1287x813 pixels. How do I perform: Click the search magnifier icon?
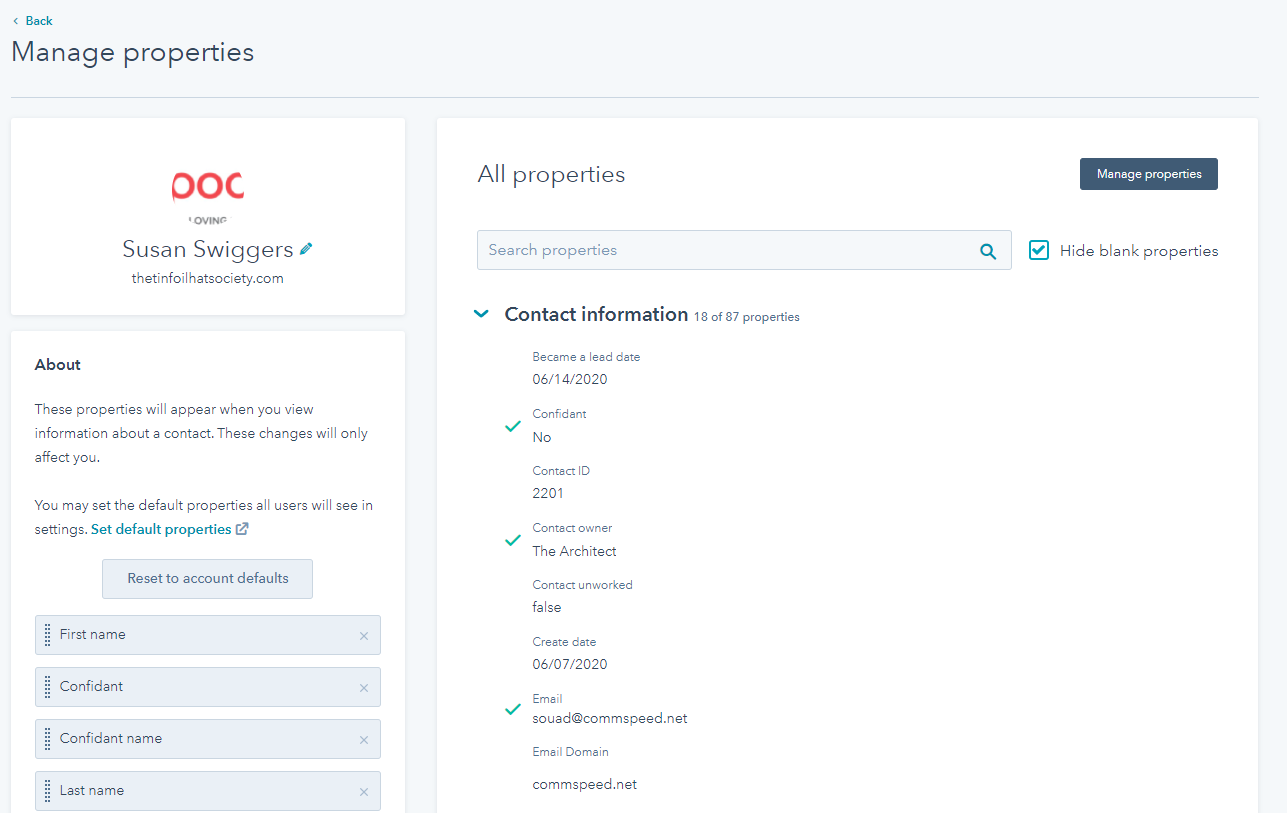click(x=988, y=251)
